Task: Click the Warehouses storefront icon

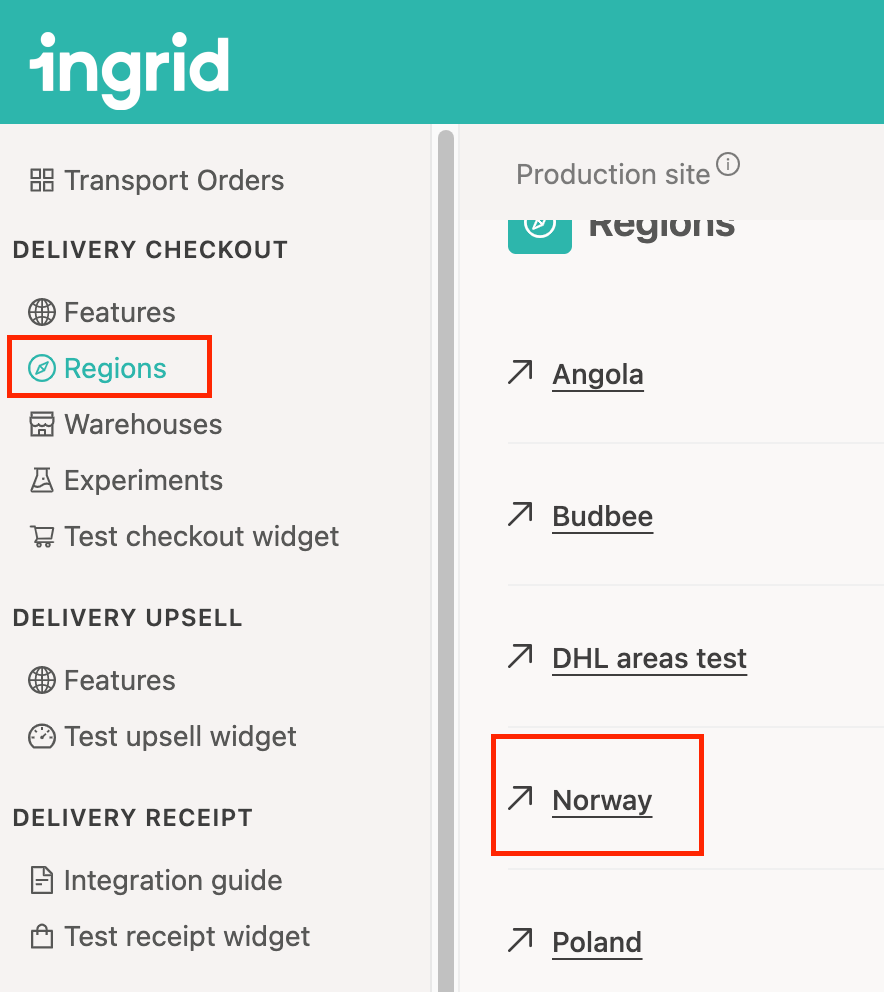Action: (42, 425)
